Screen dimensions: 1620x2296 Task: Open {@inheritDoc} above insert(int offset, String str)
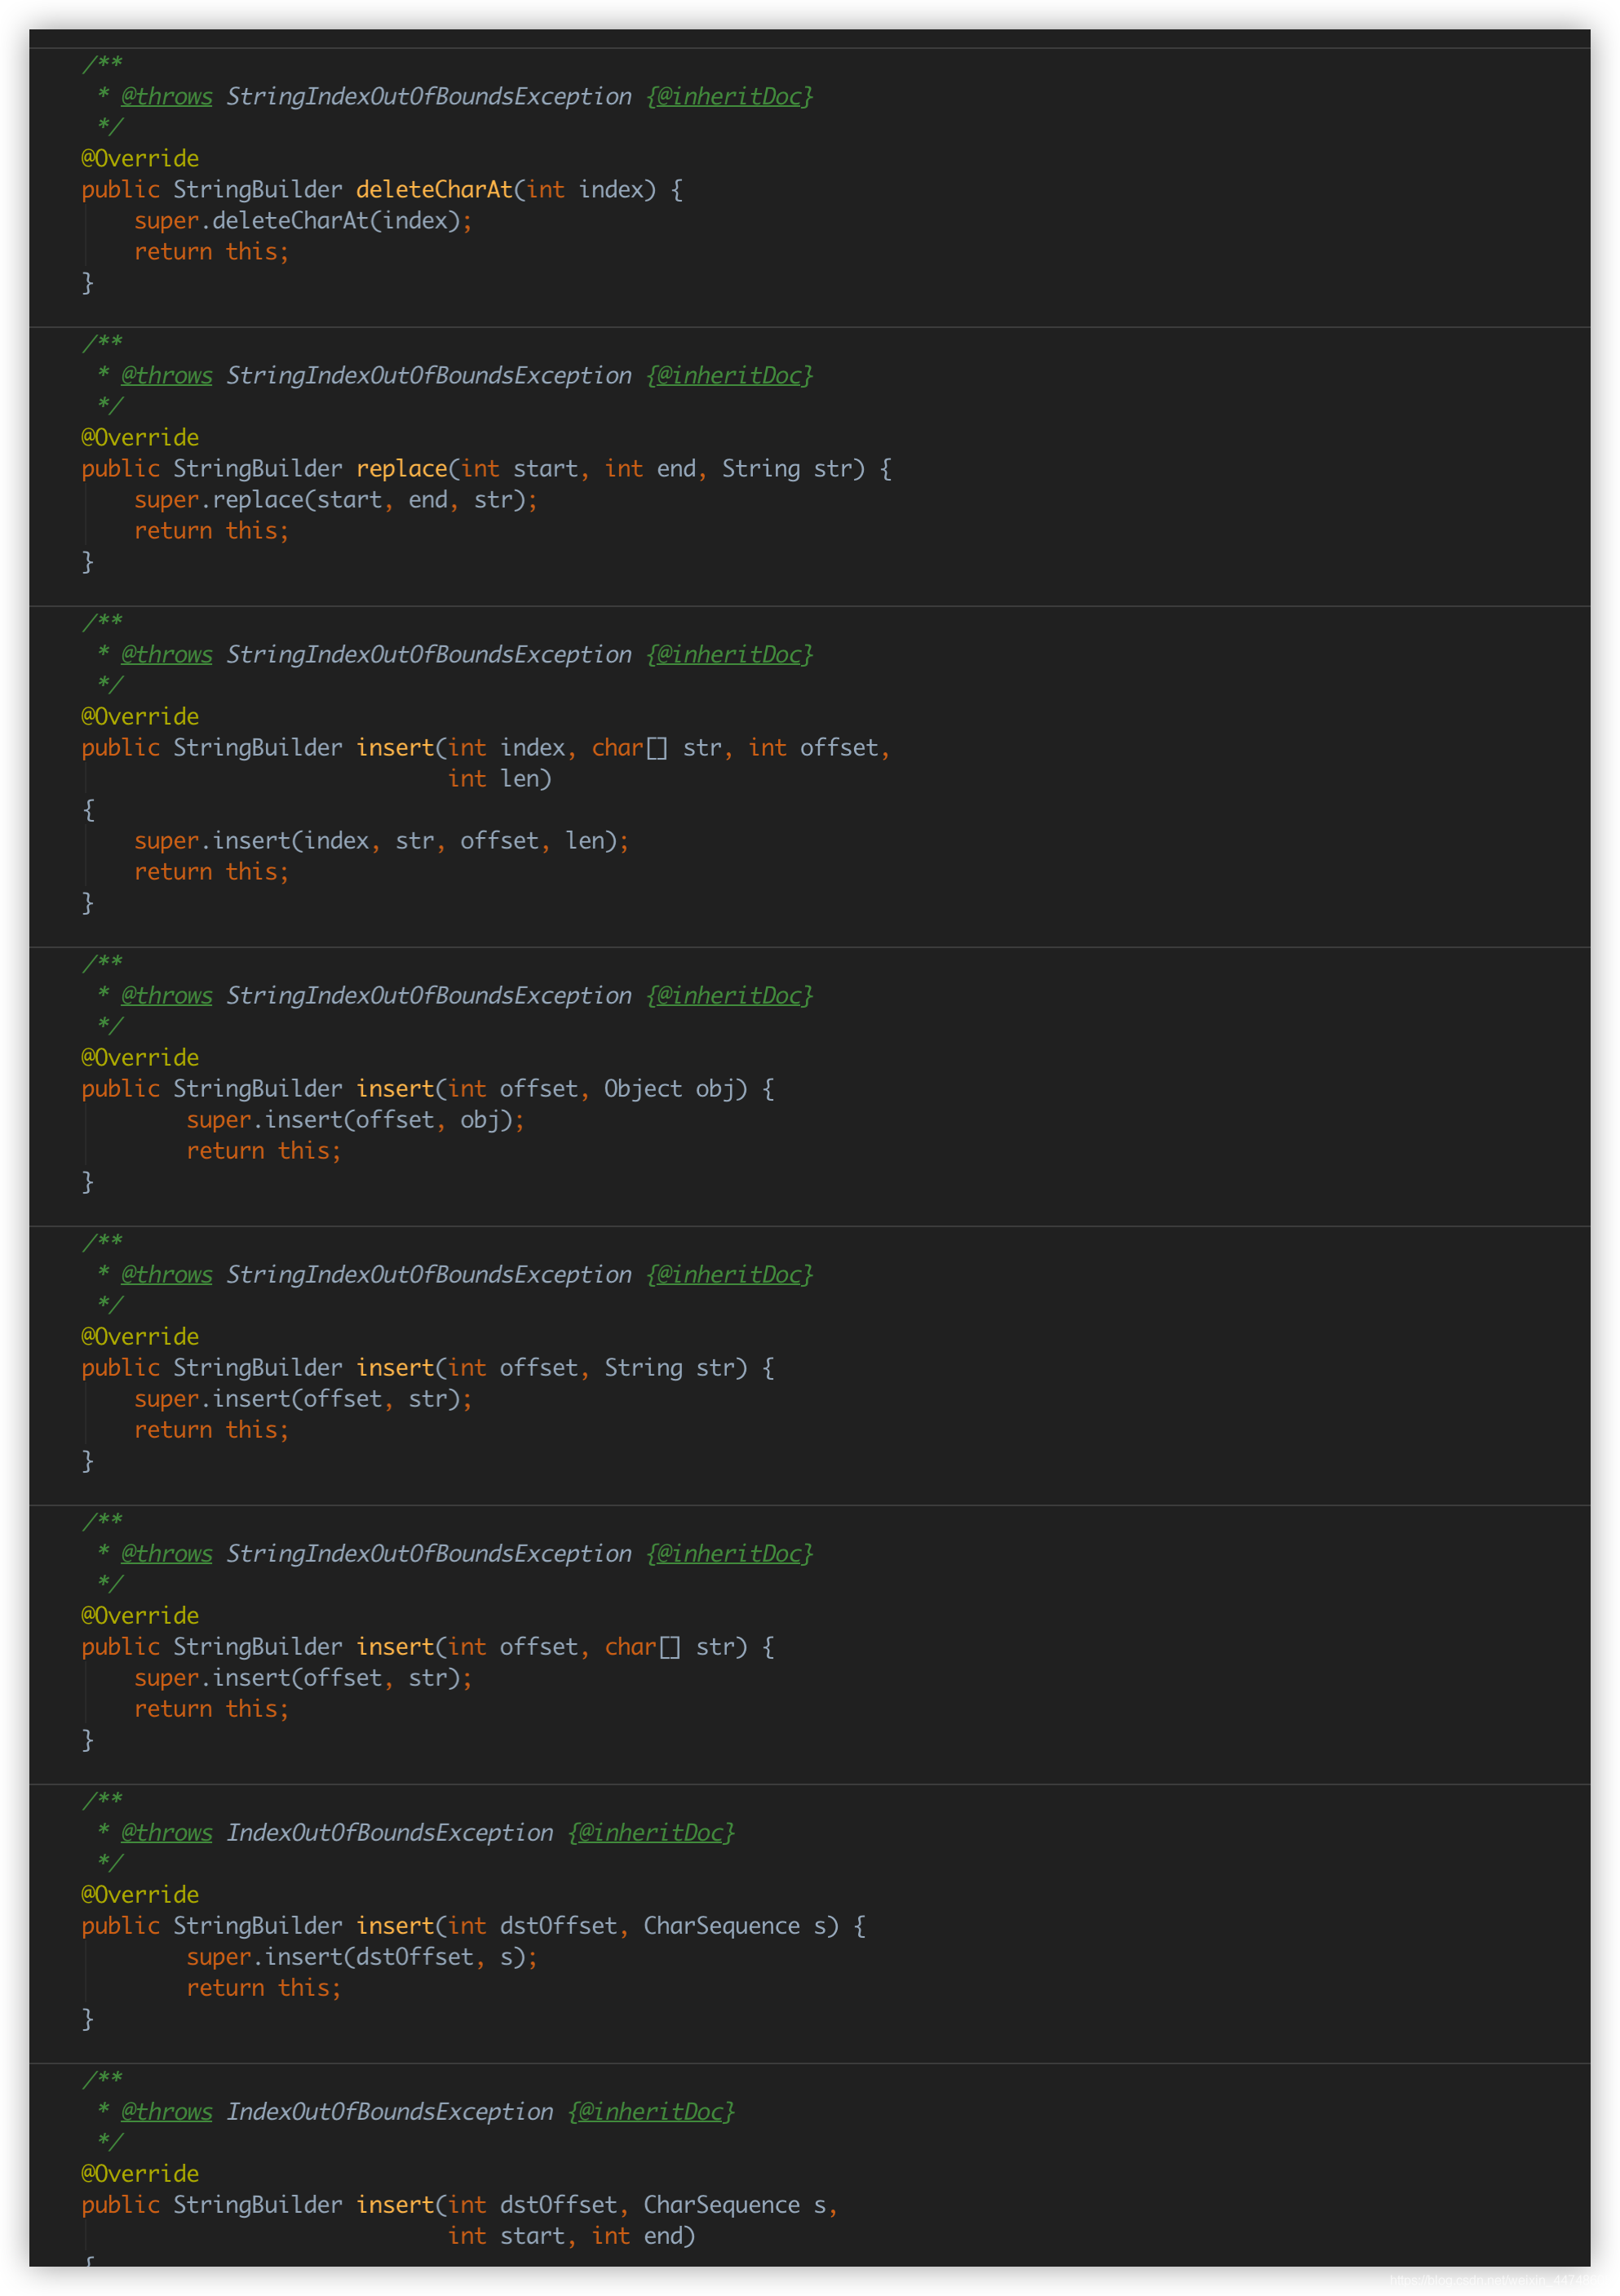(729, 1275)
